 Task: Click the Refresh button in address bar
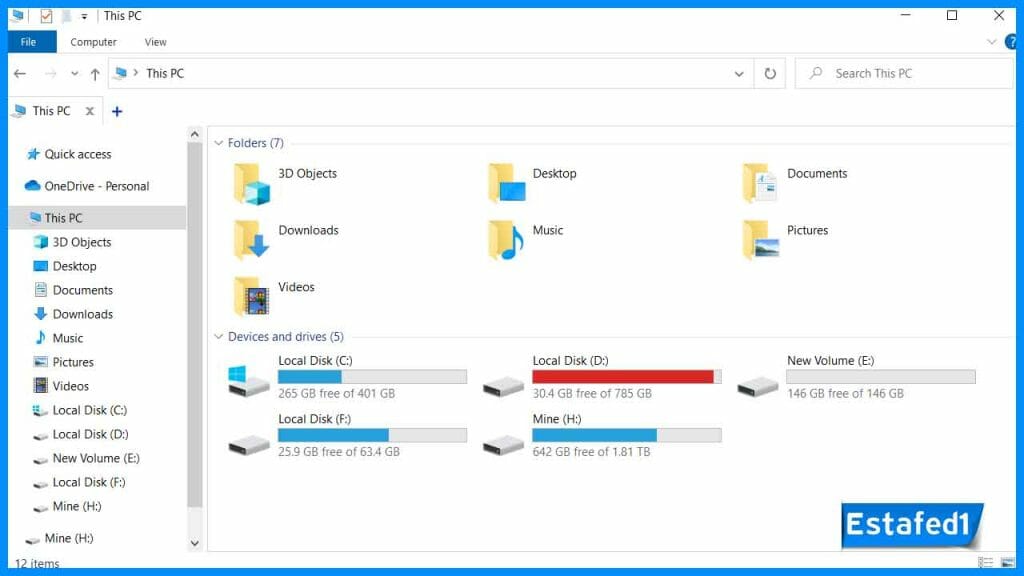(x=770, y=74)
